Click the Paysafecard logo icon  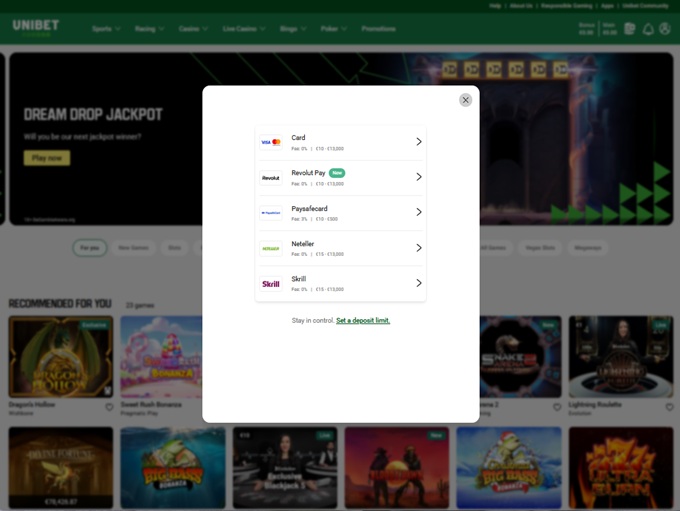tap(271, 213)
